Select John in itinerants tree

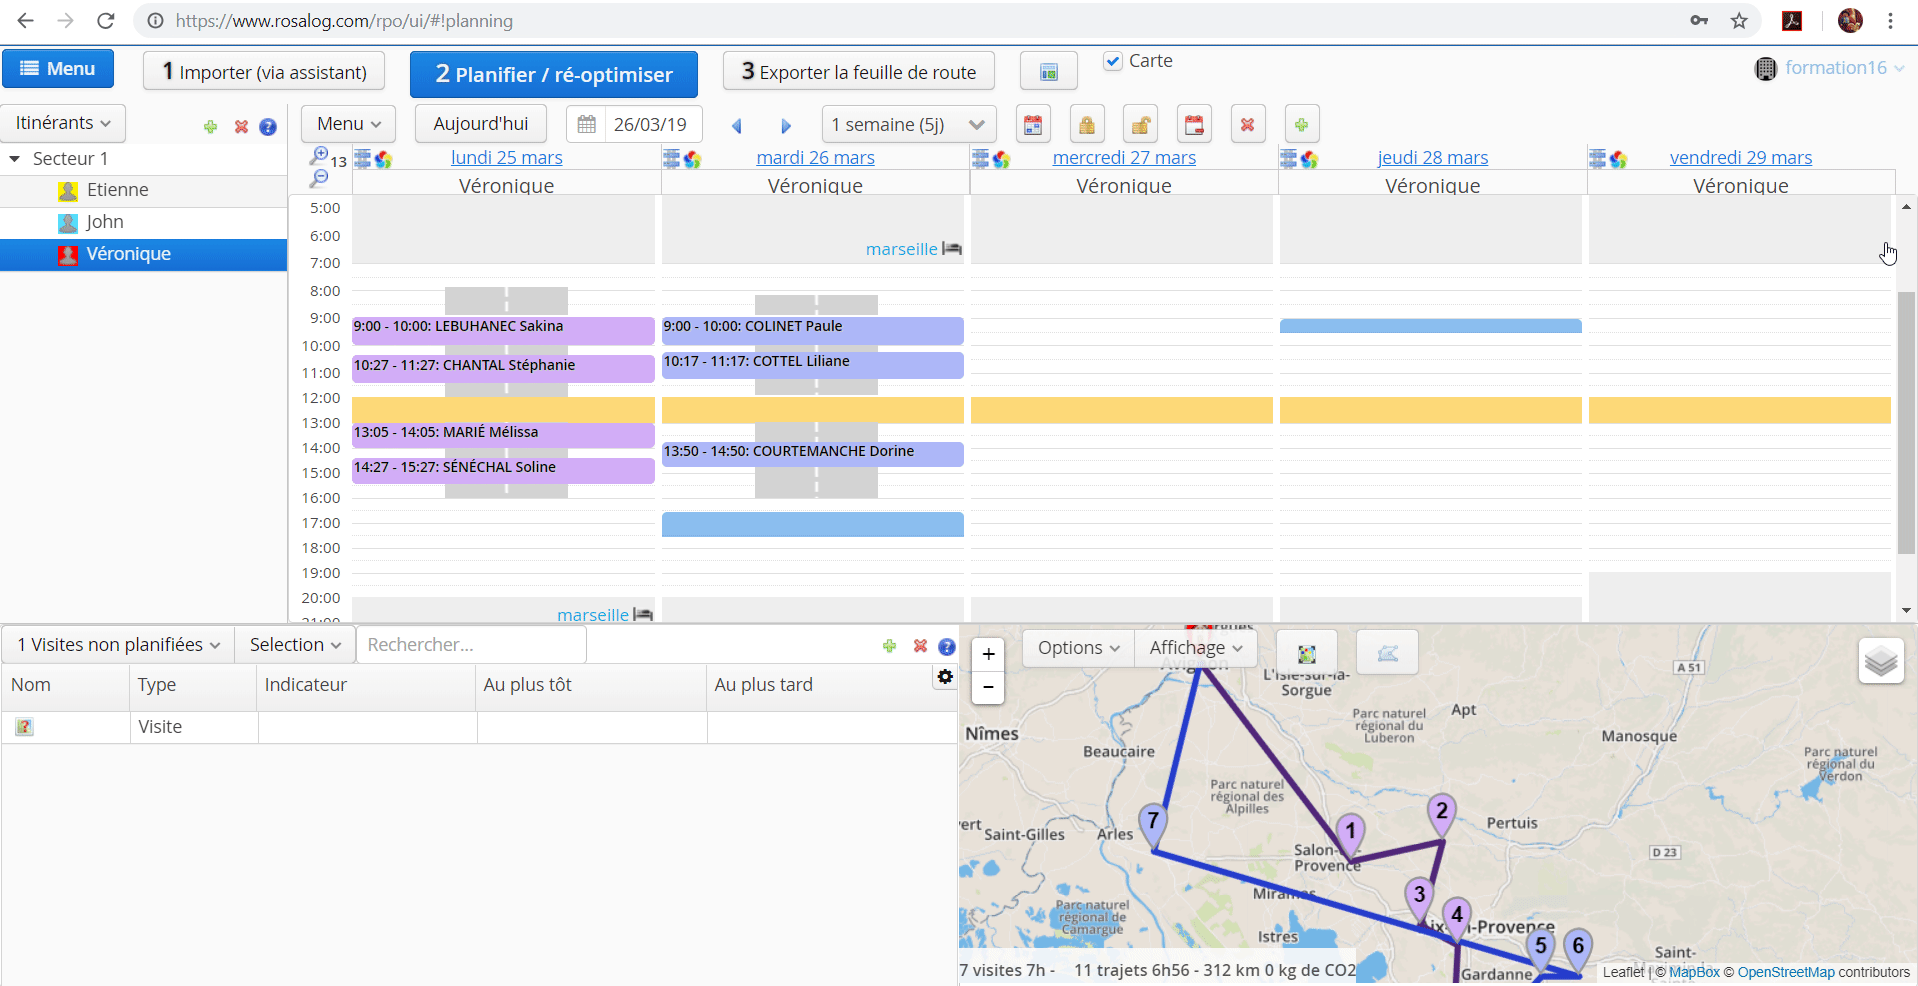click(x=143, y=222)
